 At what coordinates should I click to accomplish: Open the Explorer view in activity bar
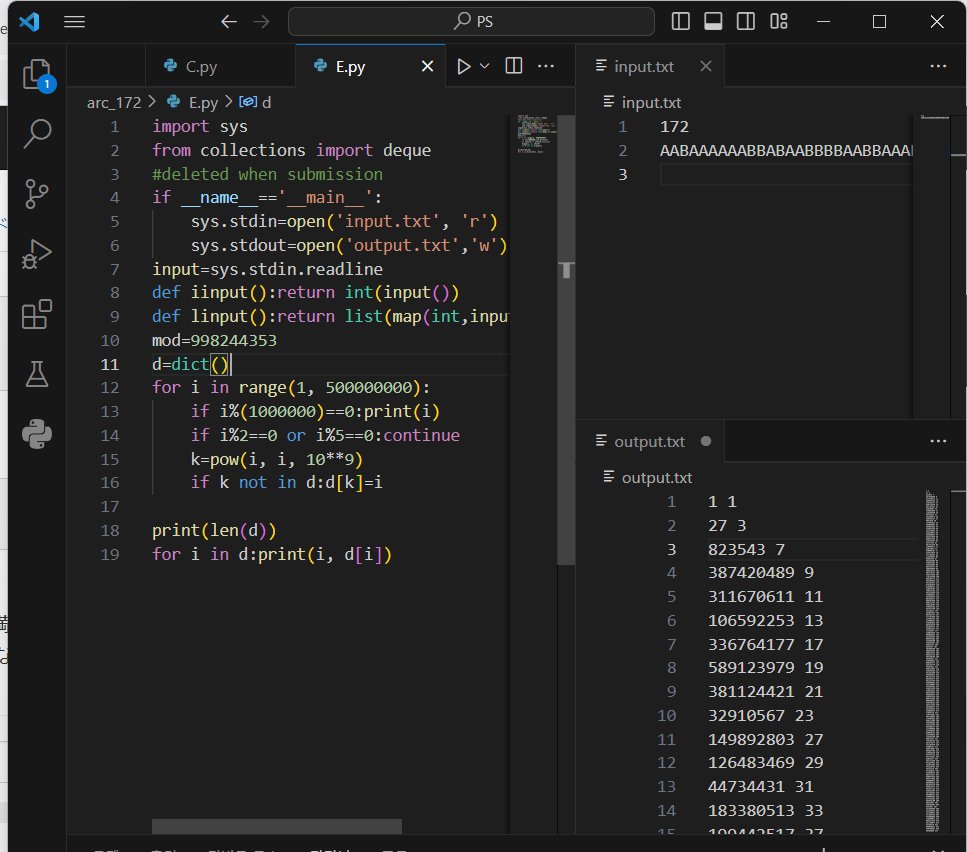point(37,75)
